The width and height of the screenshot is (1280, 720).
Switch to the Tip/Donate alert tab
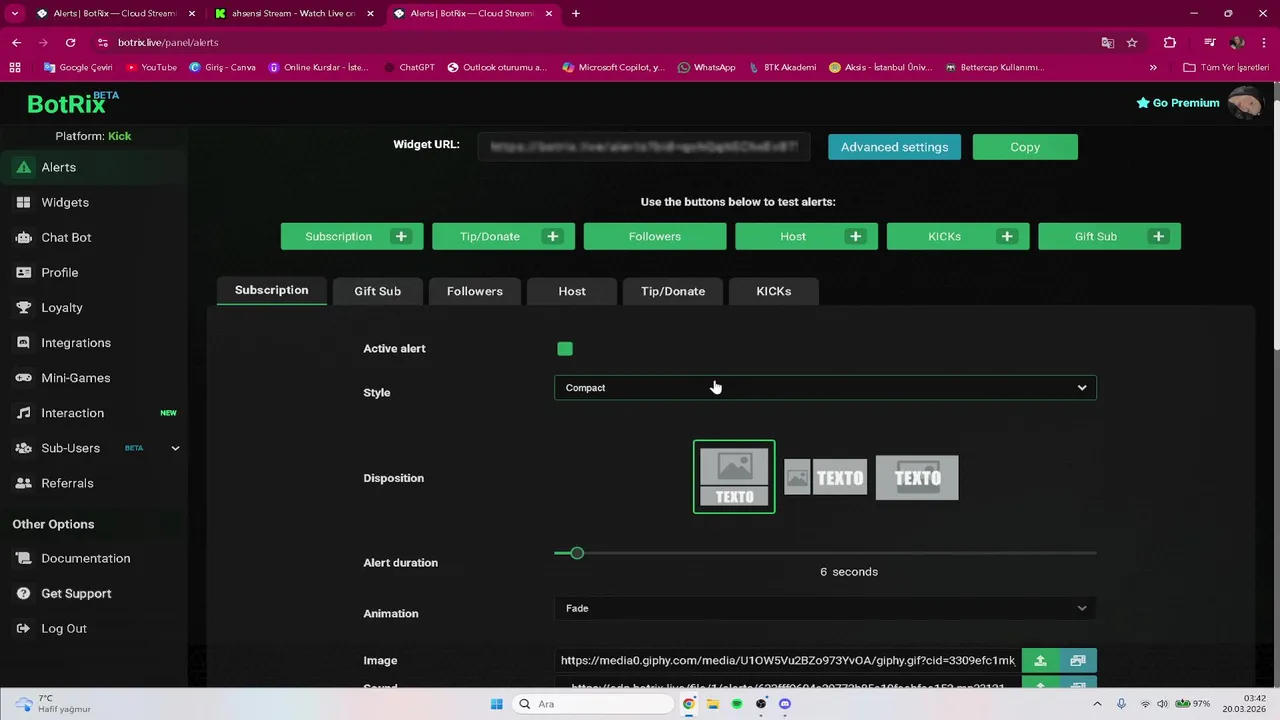click(673, 291)
